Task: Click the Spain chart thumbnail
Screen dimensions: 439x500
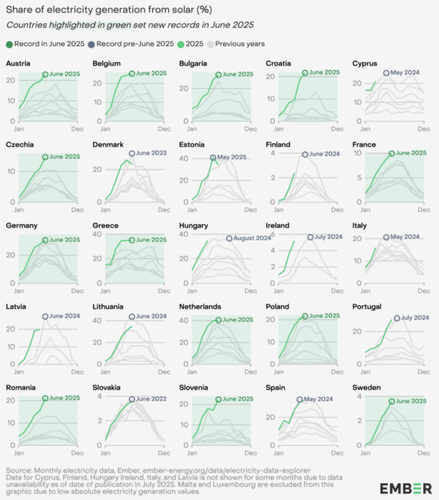Action: [x=302, y=420]
